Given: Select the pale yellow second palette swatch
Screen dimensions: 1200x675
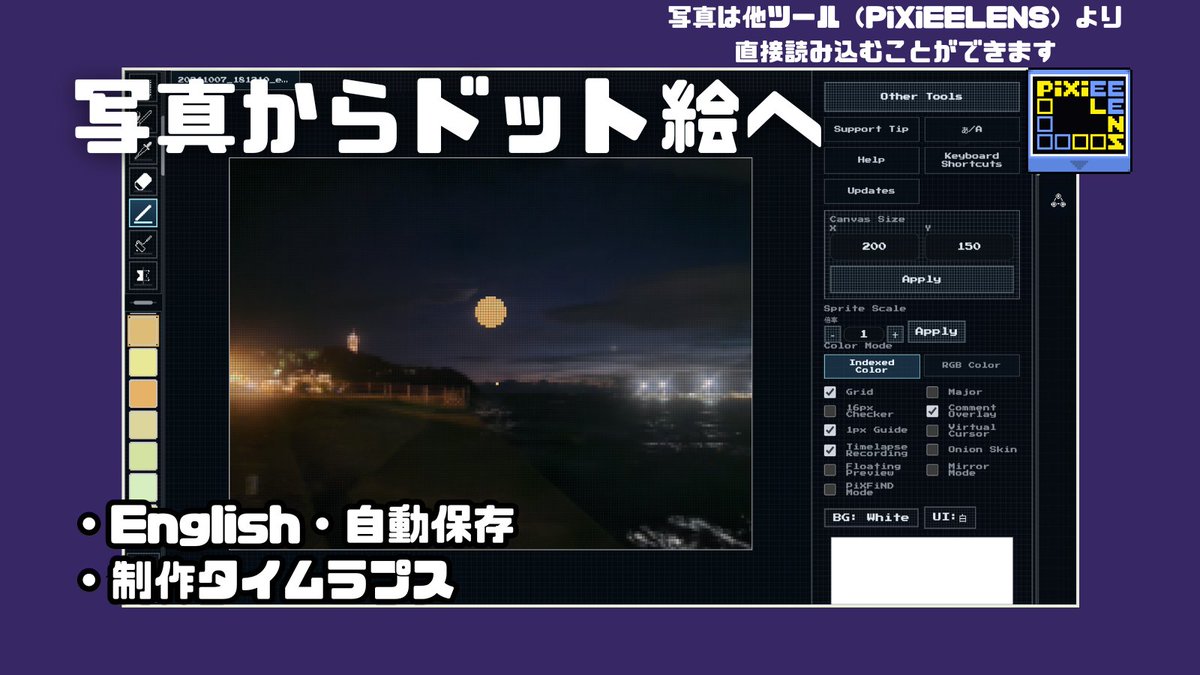Looking at the screenshot, I should 144,362.
